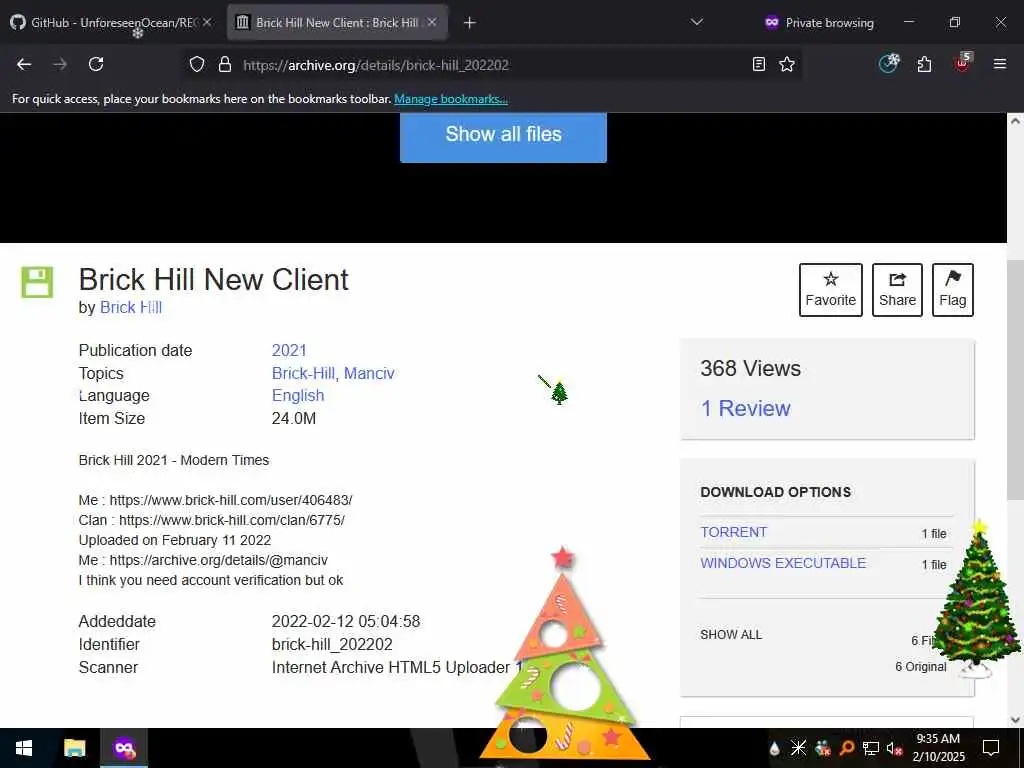Open the 2021 publication date link

point(289,351)
